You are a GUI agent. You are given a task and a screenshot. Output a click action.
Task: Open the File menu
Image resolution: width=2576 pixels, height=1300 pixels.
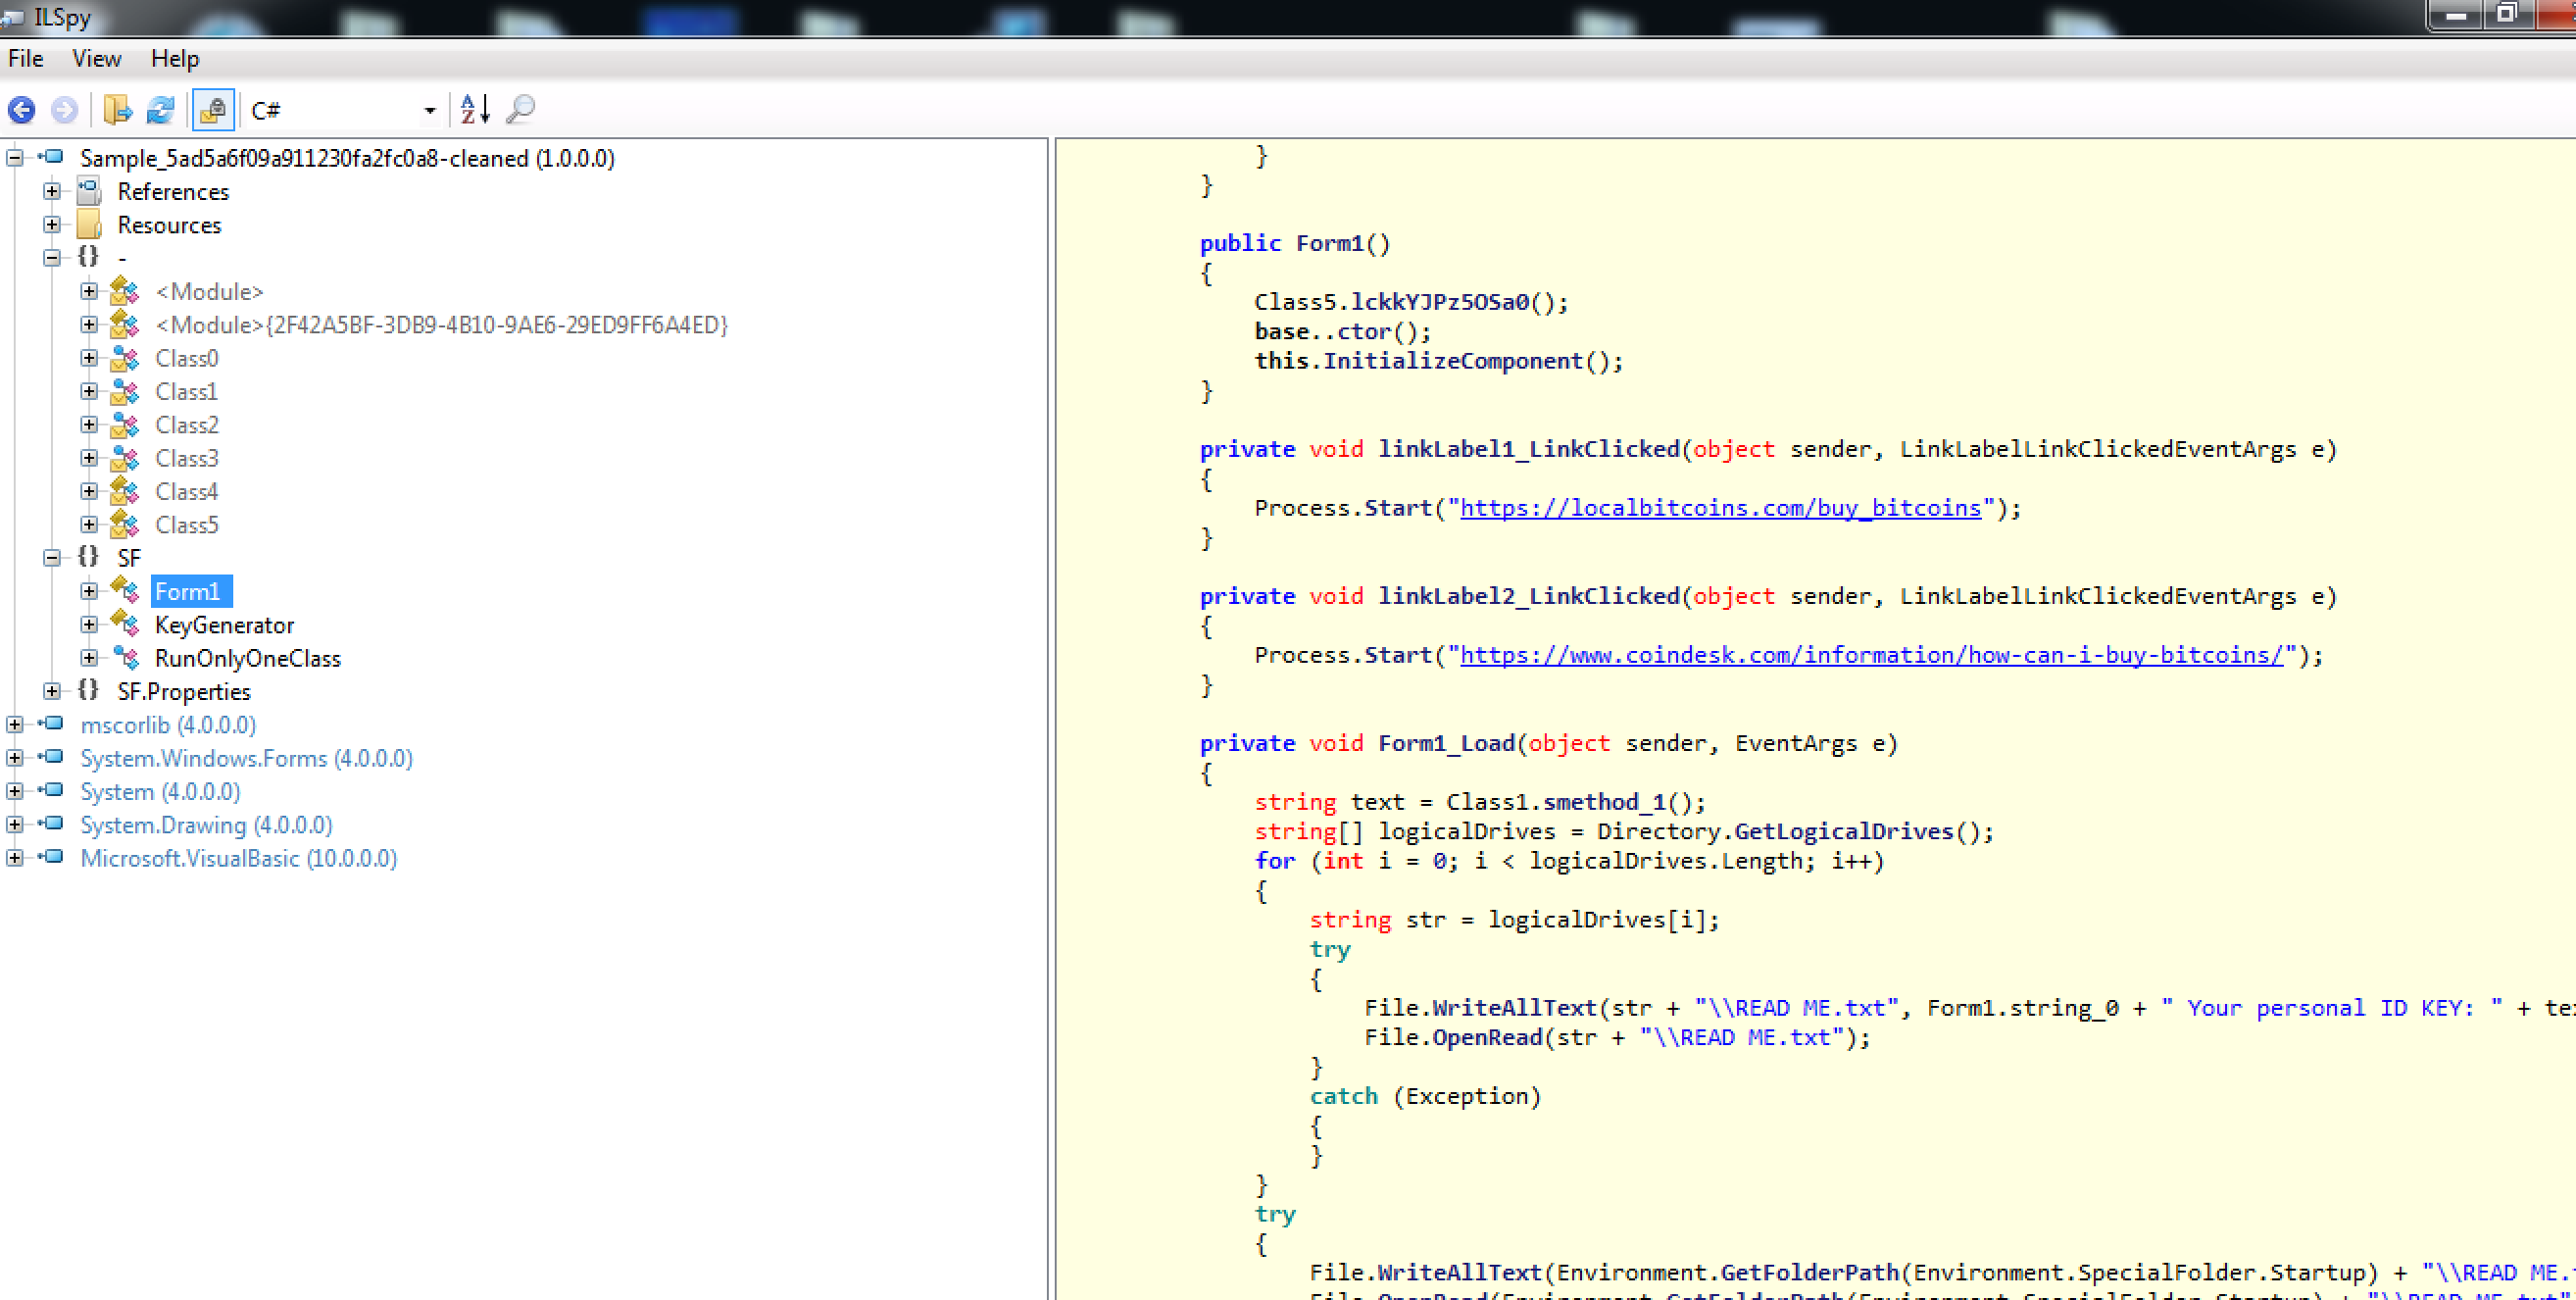point(25,59)
